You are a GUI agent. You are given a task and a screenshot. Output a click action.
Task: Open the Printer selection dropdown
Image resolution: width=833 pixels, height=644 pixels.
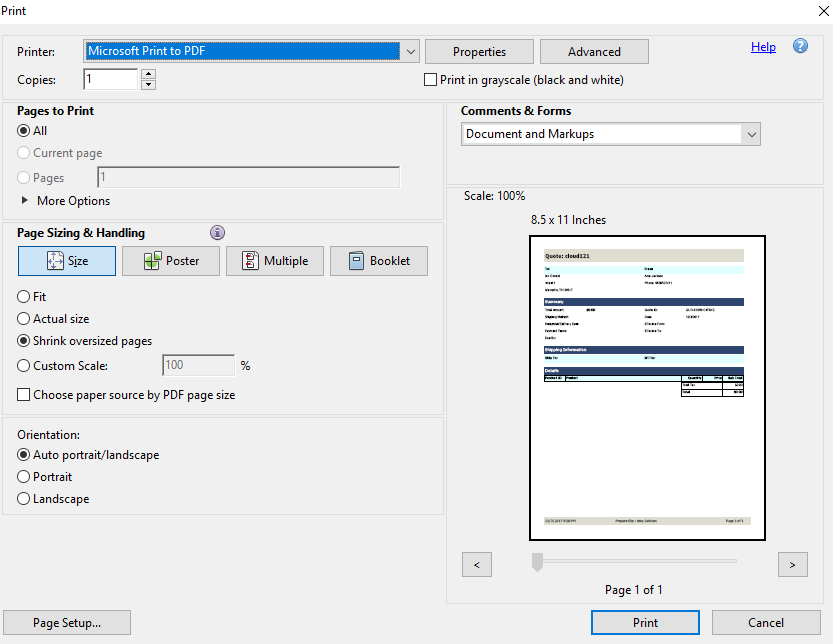tap(410, 51)
